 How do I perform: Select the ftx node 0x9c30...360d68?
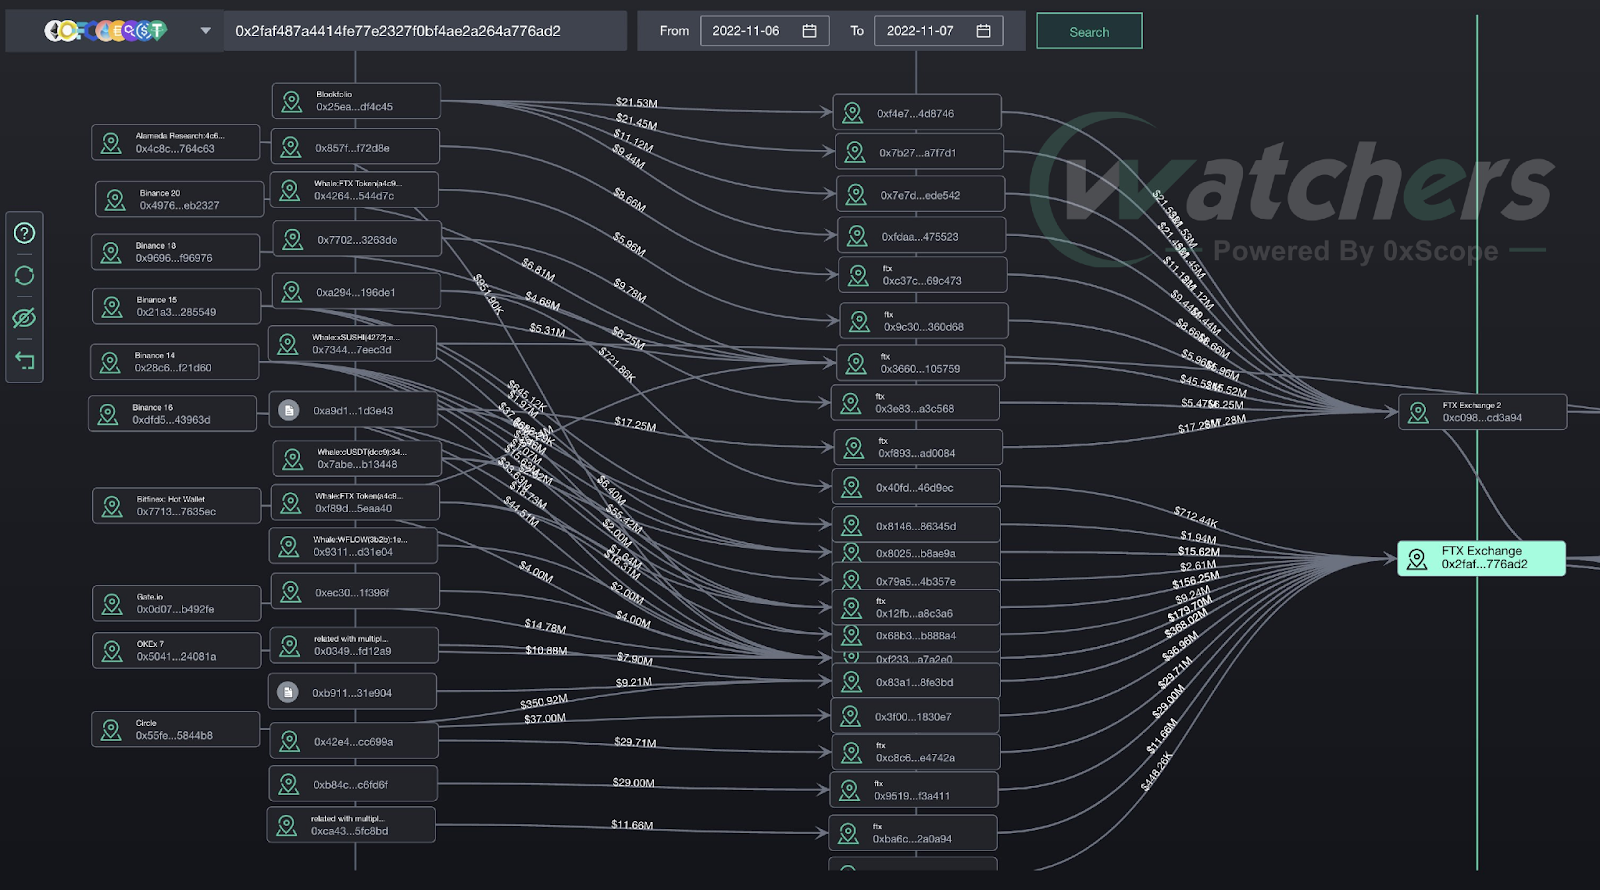pos(924,321)
